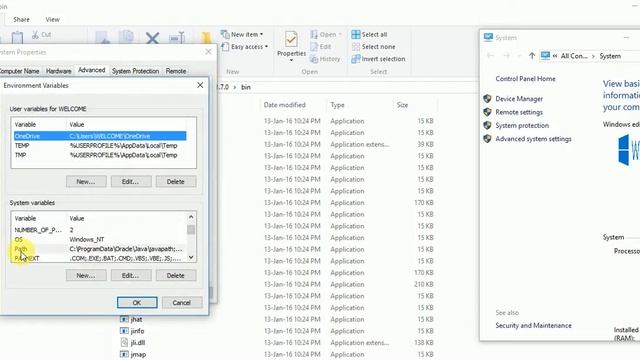Viewport: 640px width, 360px height.
Task: Select the Remote tab
Action: (176, 71)
